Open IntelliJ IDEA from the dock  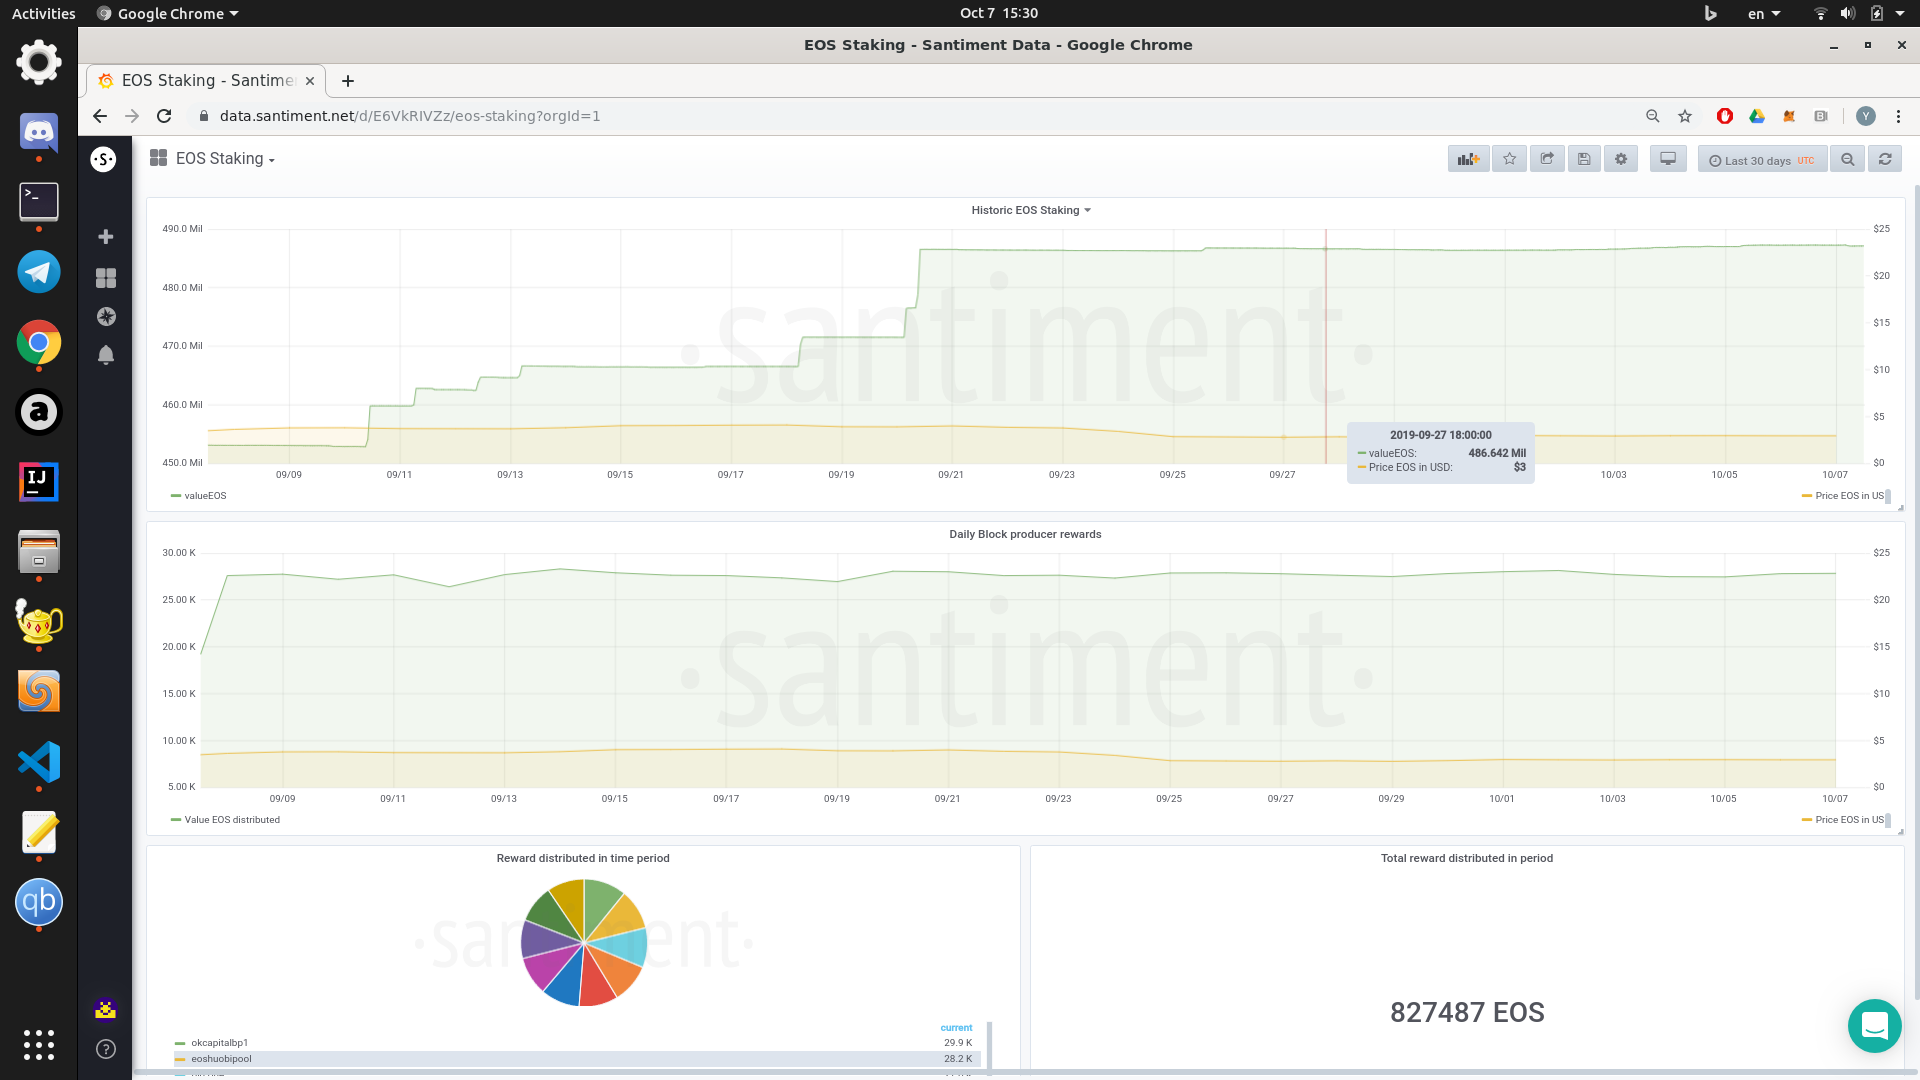click(39, 482)
